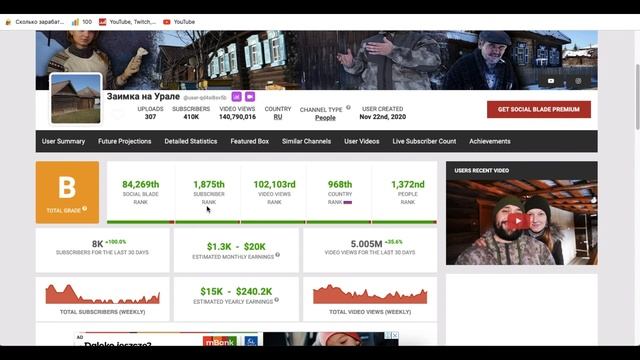The image size is (640, 360).
Task: Open the Live Subscriber Count tab
Action: click(x=424, y=141)
